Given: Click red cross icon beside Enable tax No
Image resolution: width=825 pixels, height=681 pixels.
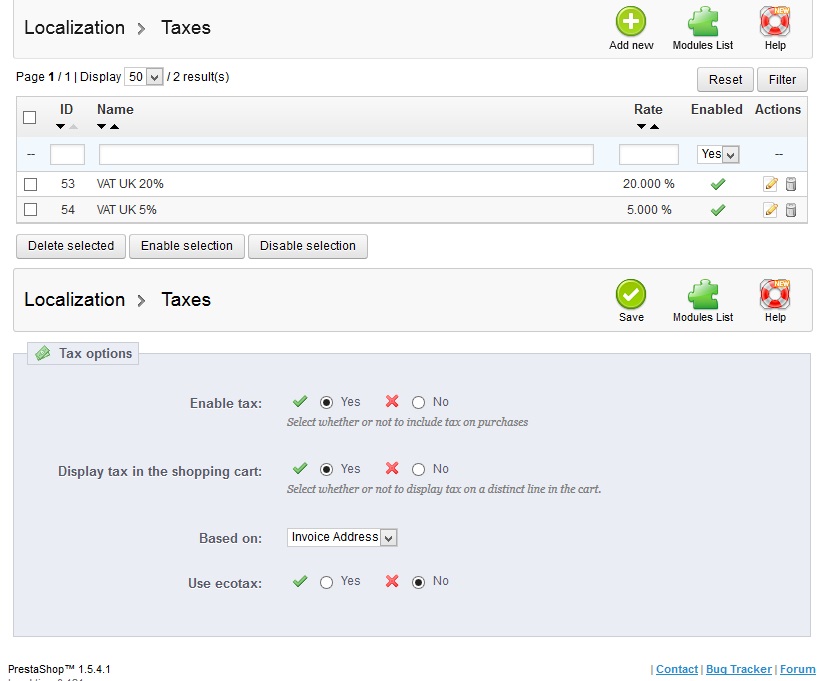Looking at the screenshot, I should pyautogui.click(x=392, y=402).
